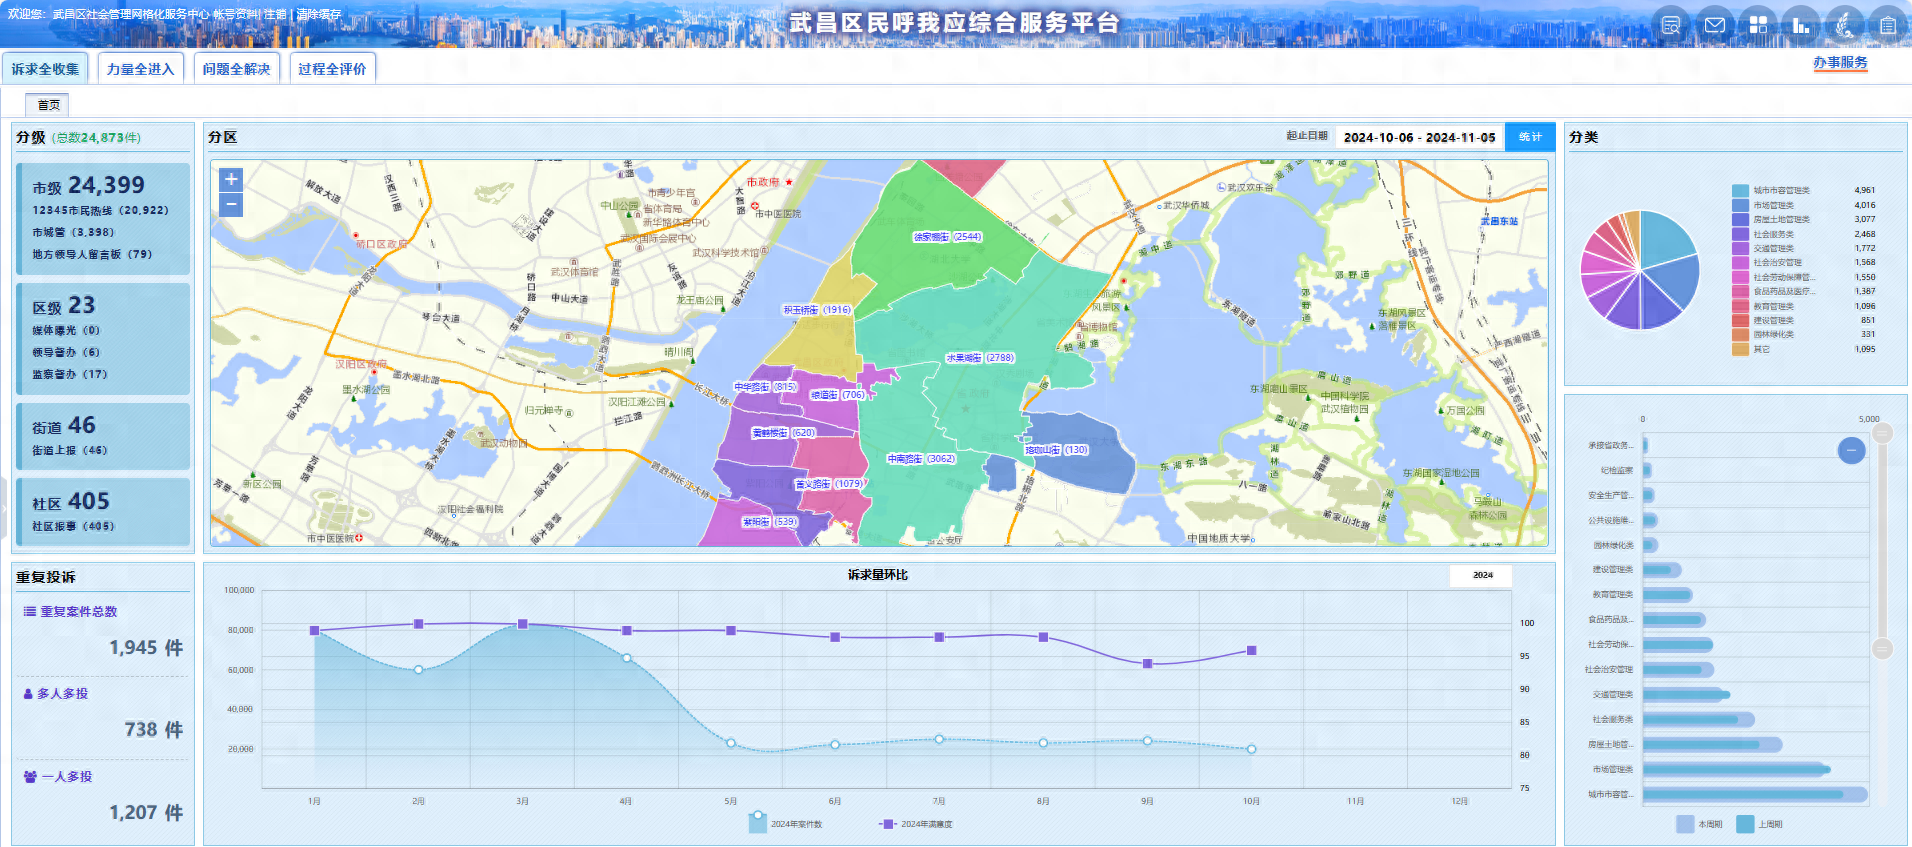Open the 社区 405 card
Image resolution: width=1912 pixels, height=847 pixels.
[103, 512]
